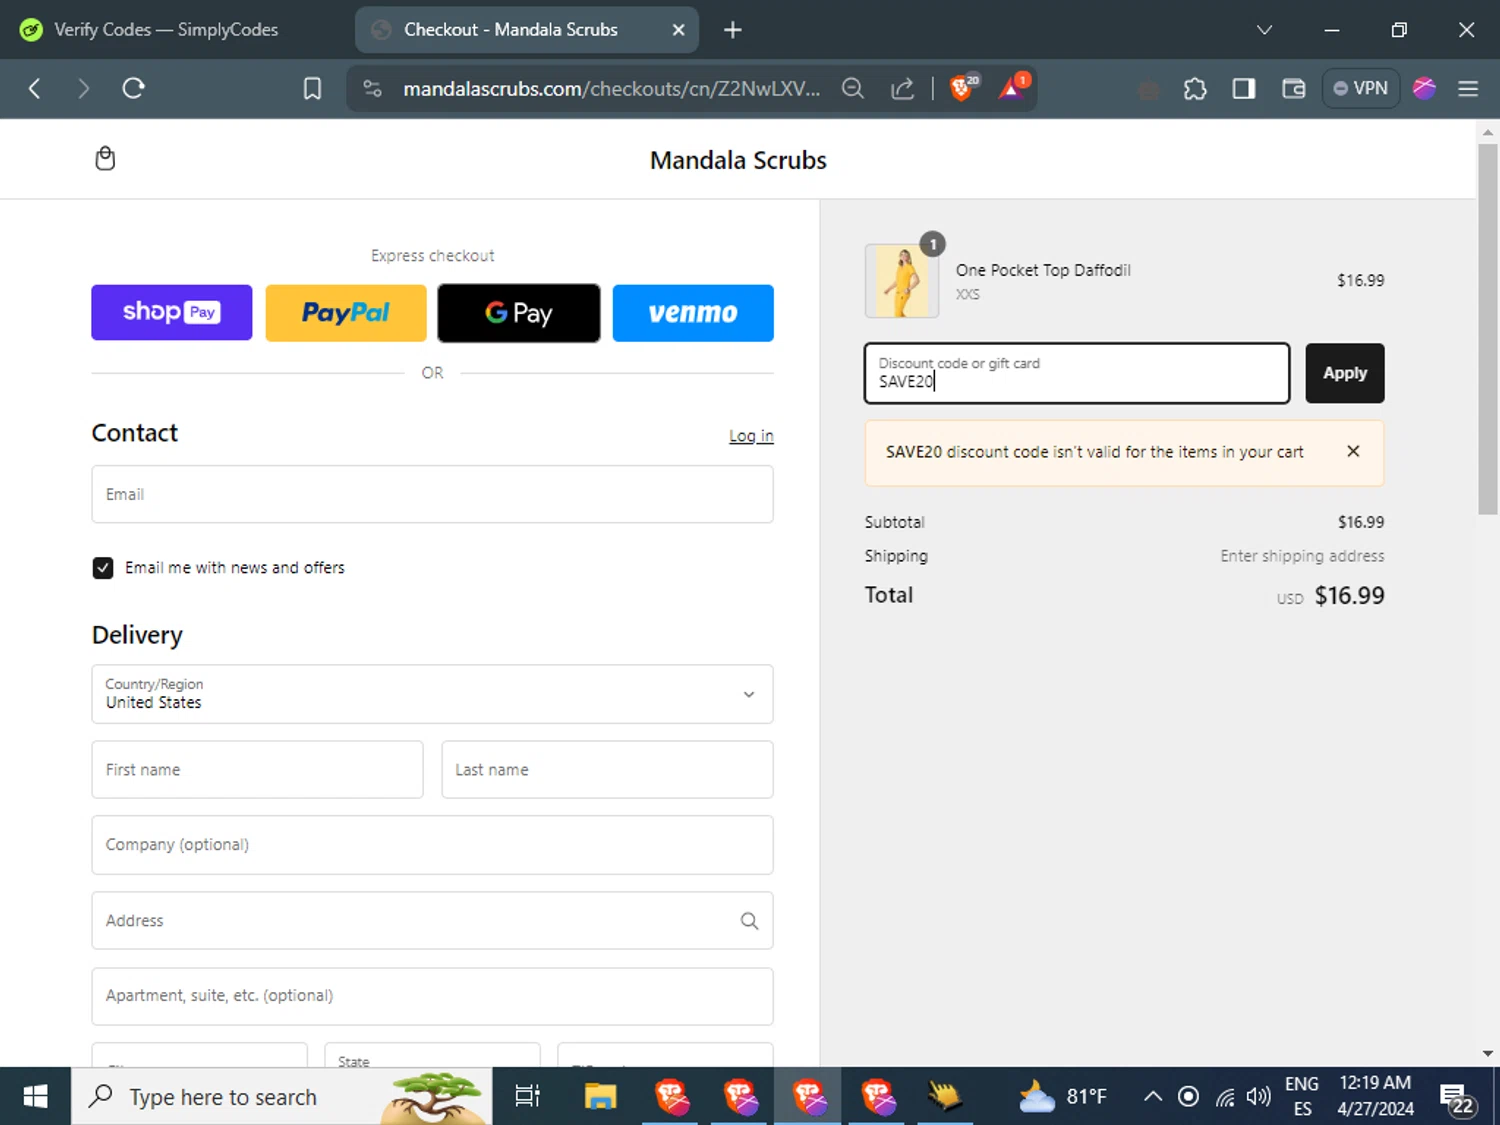Screen dimensions: 1500x1125
Task: Open the taskbar clock showing 12:19 AM
Action: (1375, 1097)
